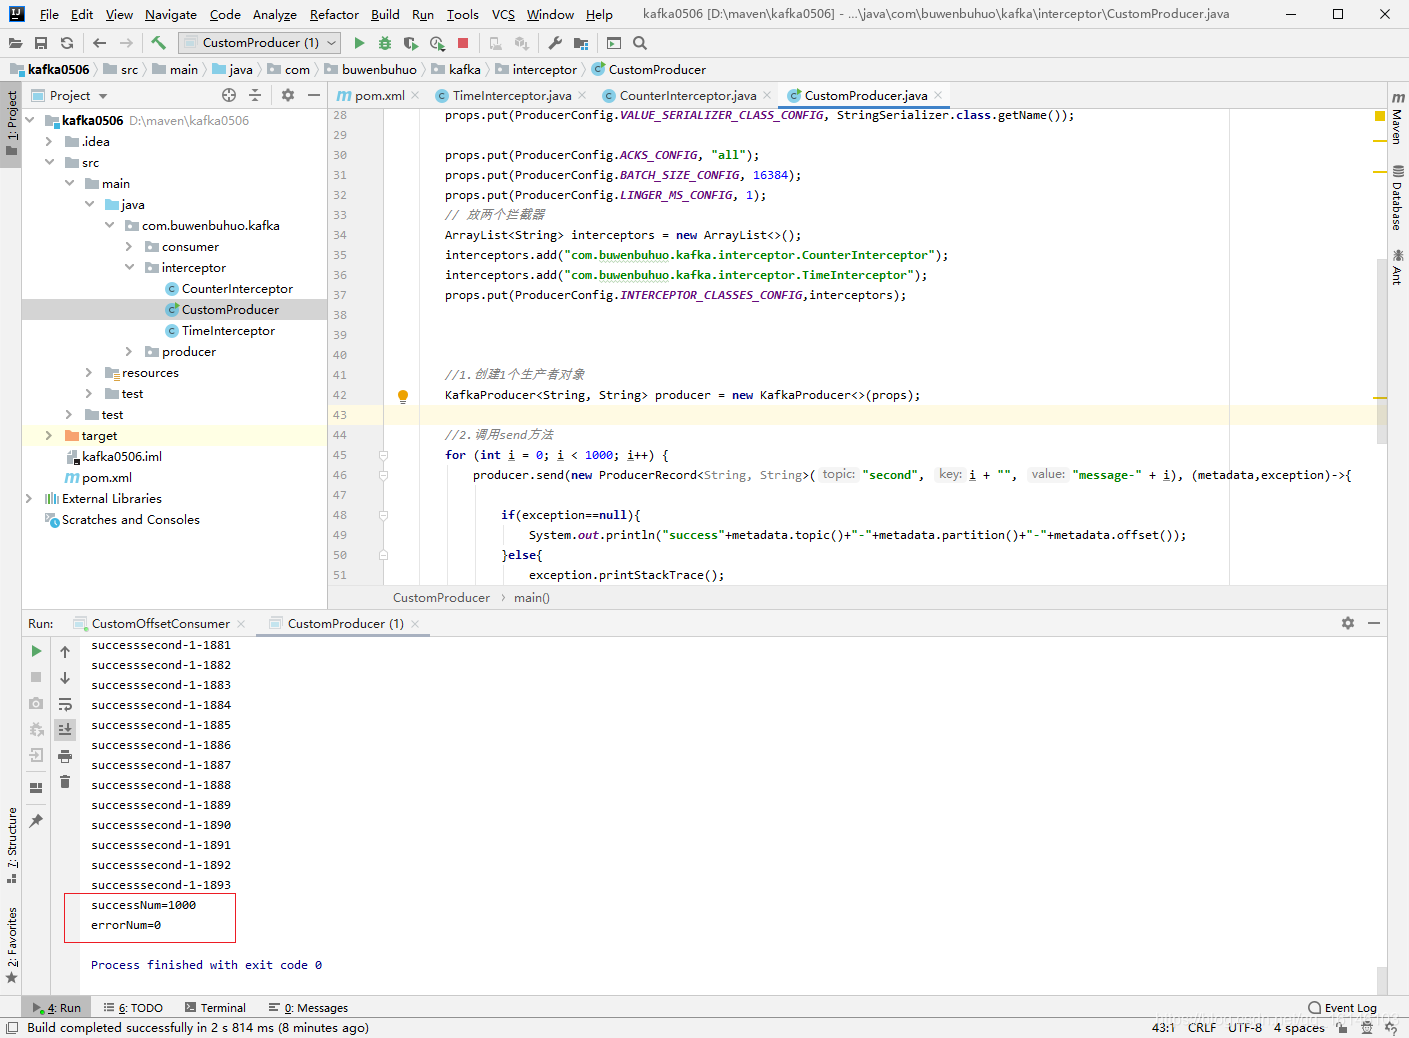Navigate back with the left arrow
The height and width of the screenshot is (1038, 1409).
99,43
